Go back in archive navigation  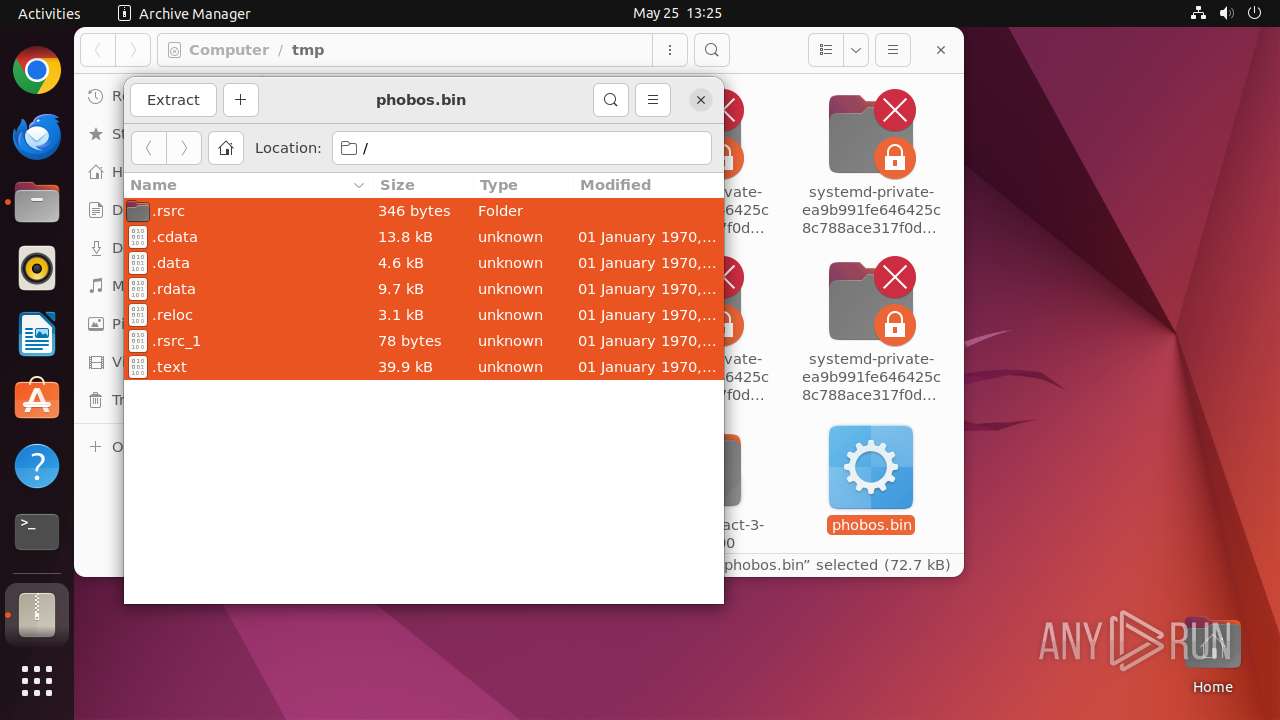(148, 148)
